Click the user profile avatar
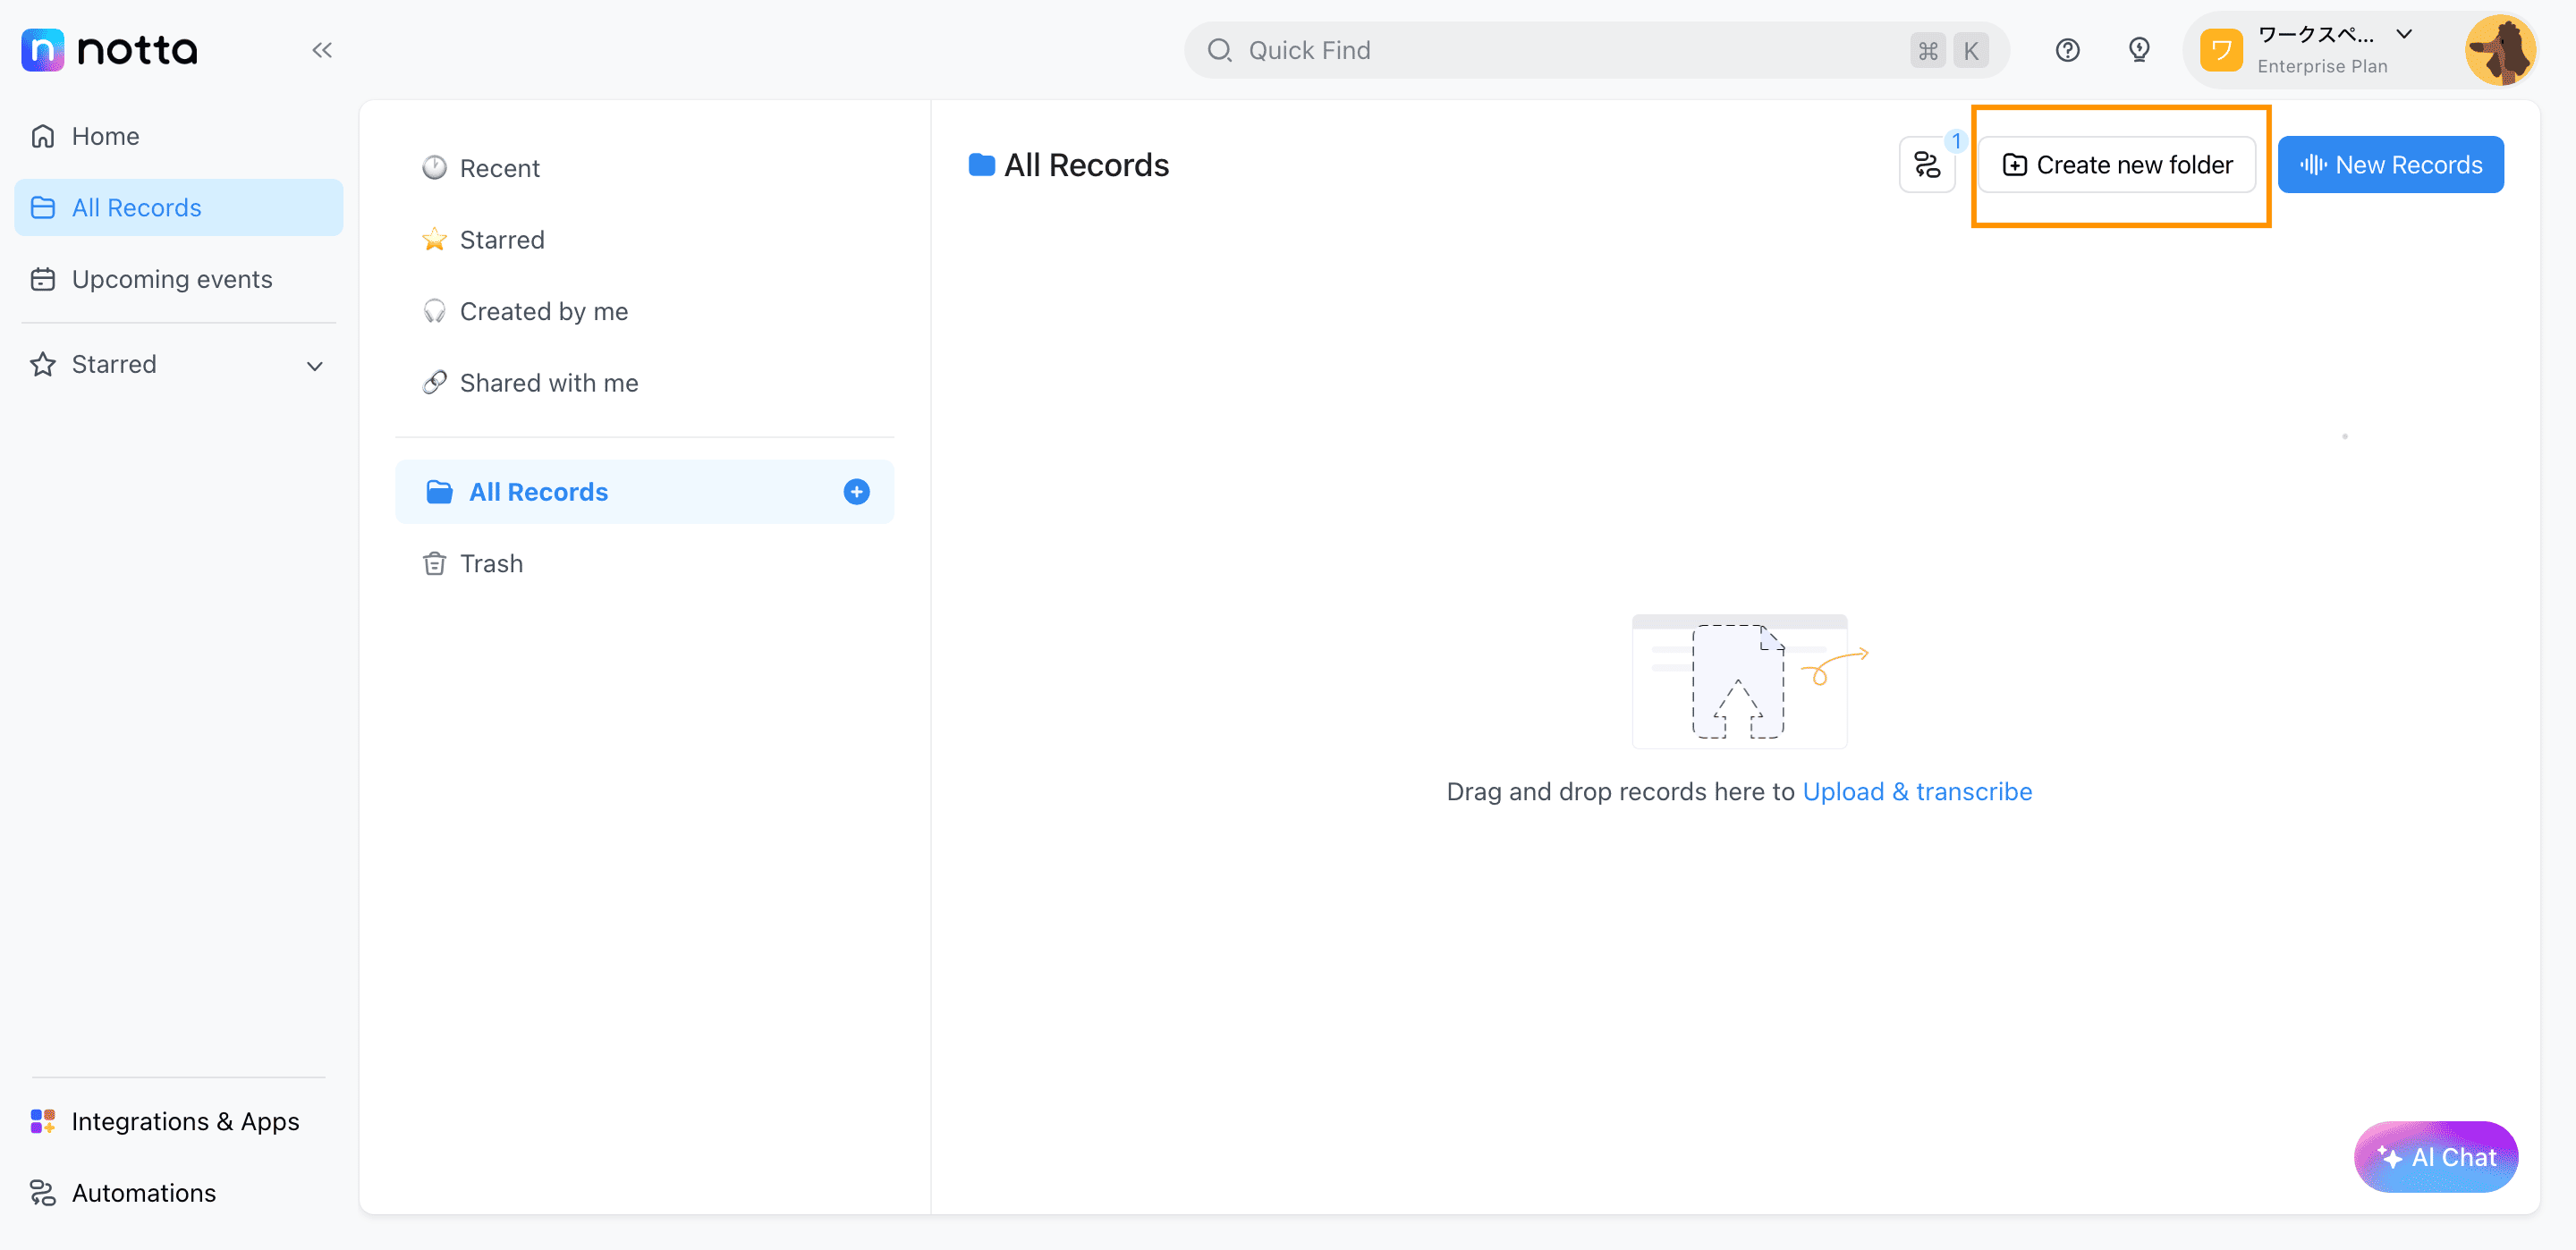This screenshot has height=1250, width=2576. click(2500, 50)
